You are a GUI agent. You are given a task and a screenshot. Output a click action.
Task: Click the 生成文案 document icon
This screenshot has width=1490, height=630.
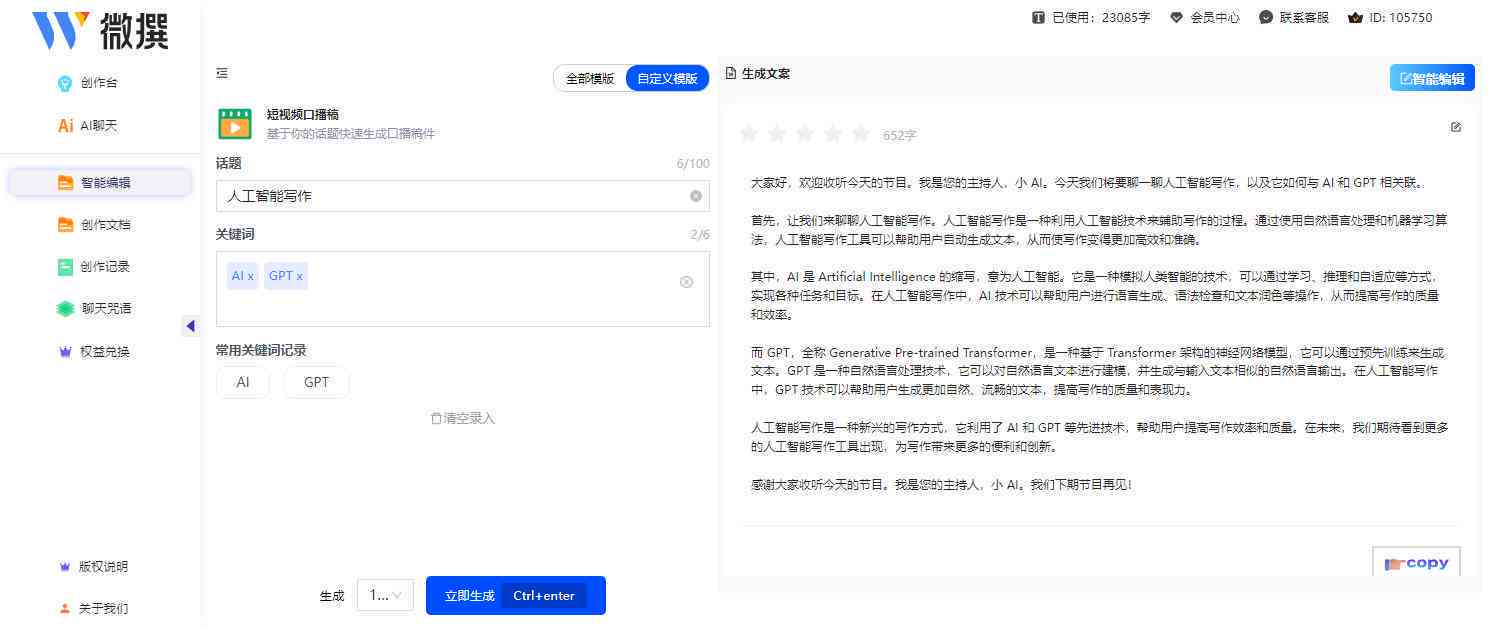(x=731, y=73)
